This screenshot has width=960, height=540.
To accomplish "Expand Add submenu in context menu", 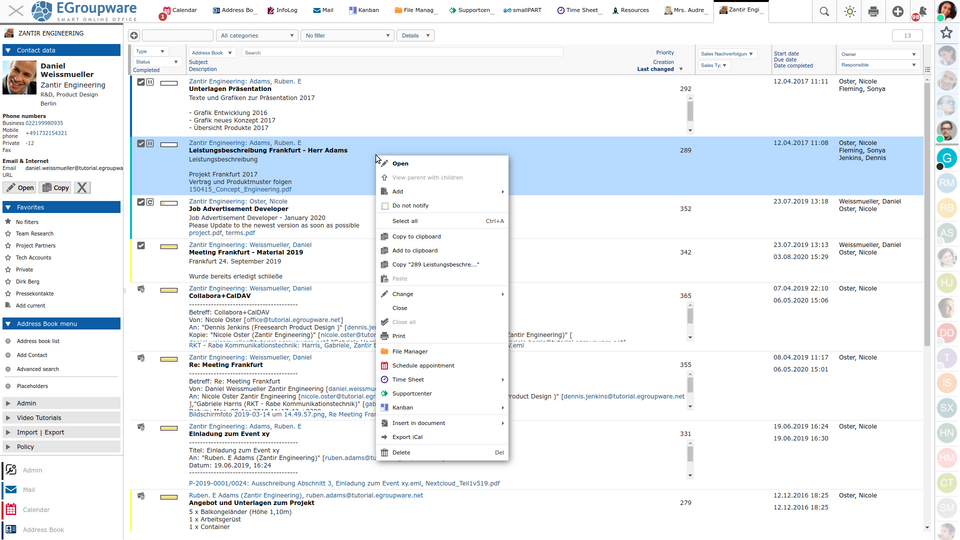I will 442,192.
